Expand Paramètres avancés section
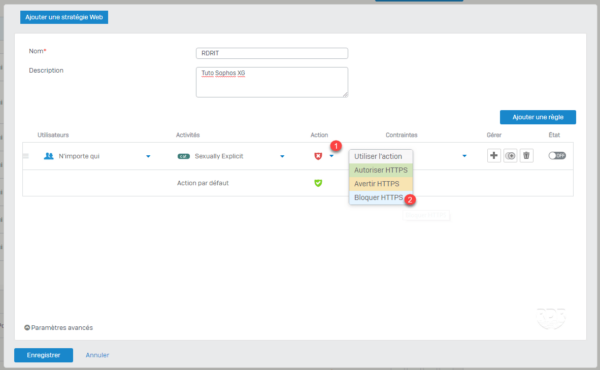The image size is (600, 370). [x=59, y=328]
